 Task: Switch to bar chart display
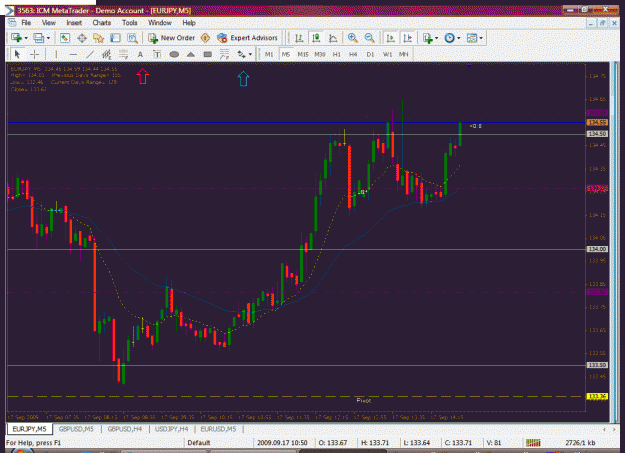click(x=299, y=38)
